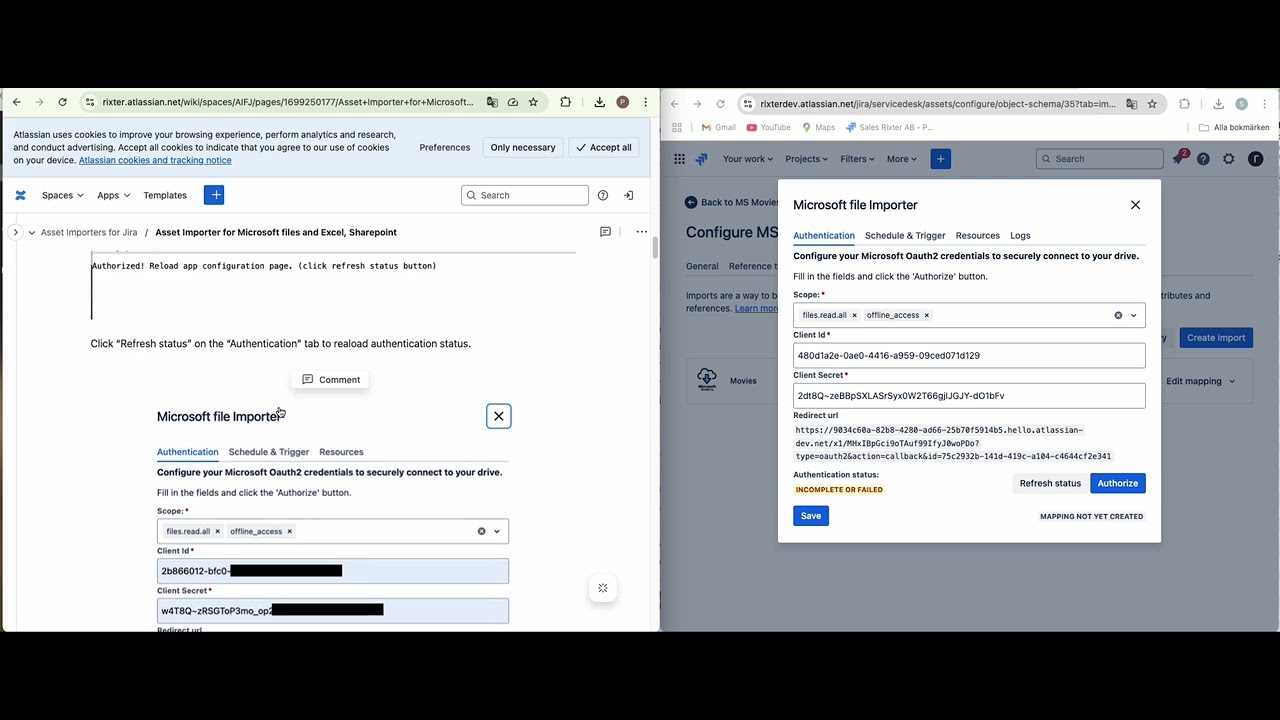Screen dimensions: 1280x720
Task: Remove the offline_access scope chip in Jira dialog
Action: point(926,315)
